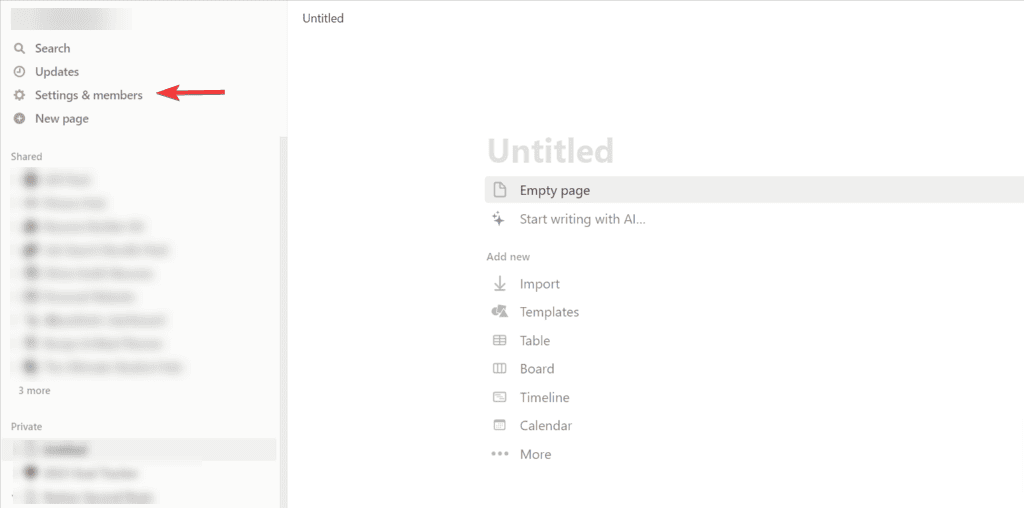Click the Untitled breadcrumb in top bar
Image resolution: width=1024 pixels, height=508 pixels.
coord(323,18)
